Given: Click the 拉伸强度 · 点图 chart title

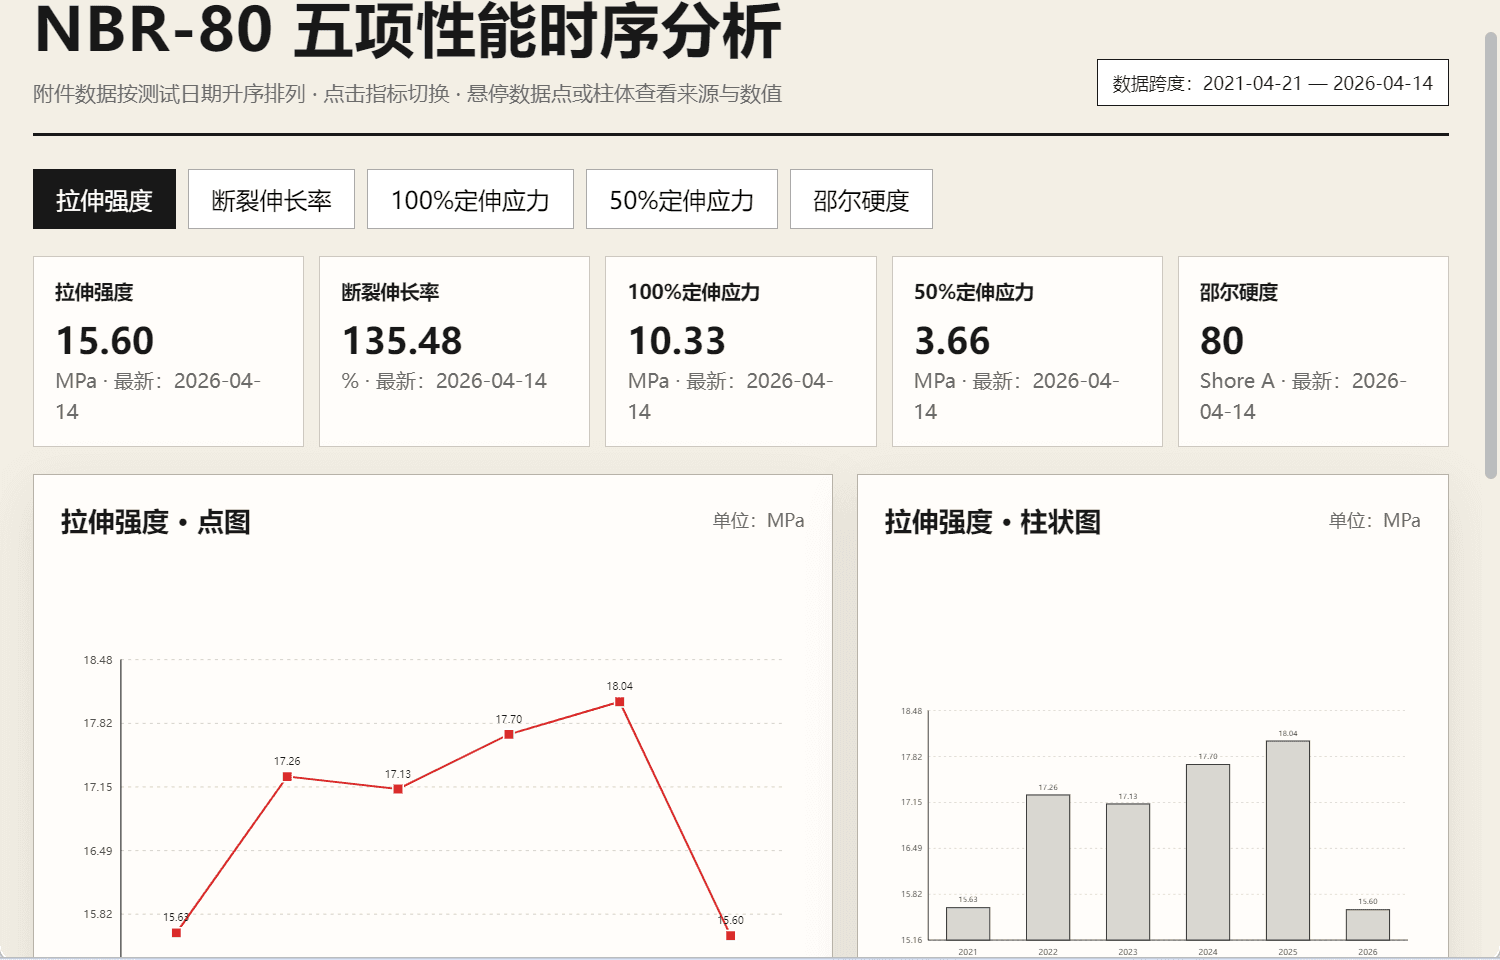Looking at the screenshot, I should click(x=155, y=522).
